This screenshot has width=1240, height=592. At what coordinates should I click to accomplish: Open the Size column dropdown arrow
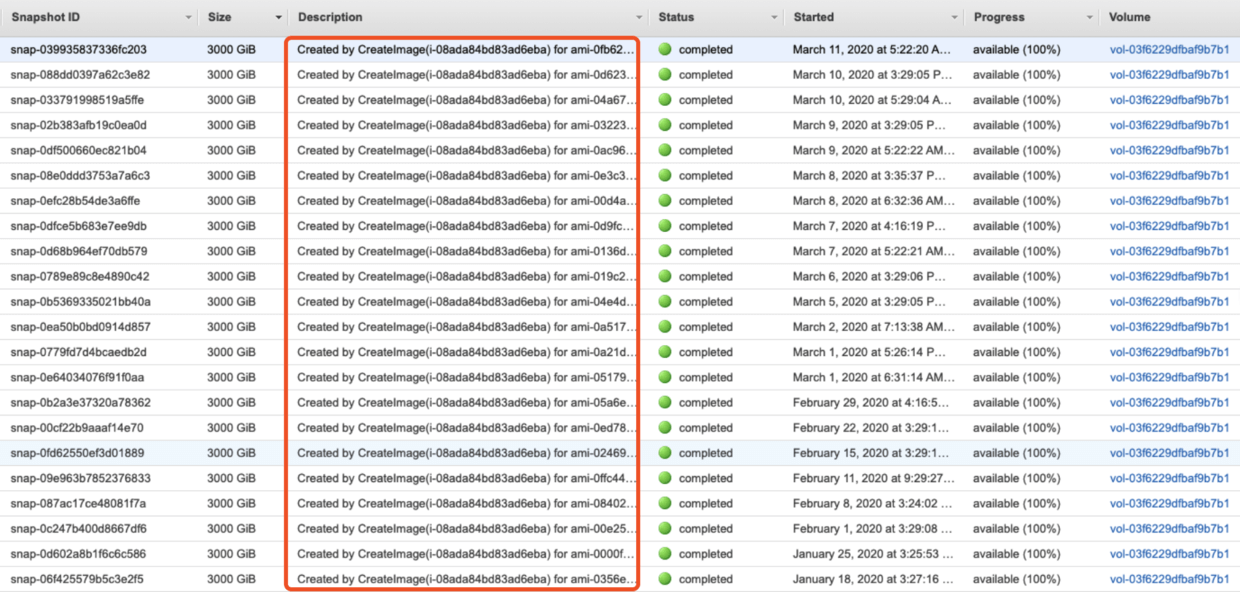(x=278, y=18)
